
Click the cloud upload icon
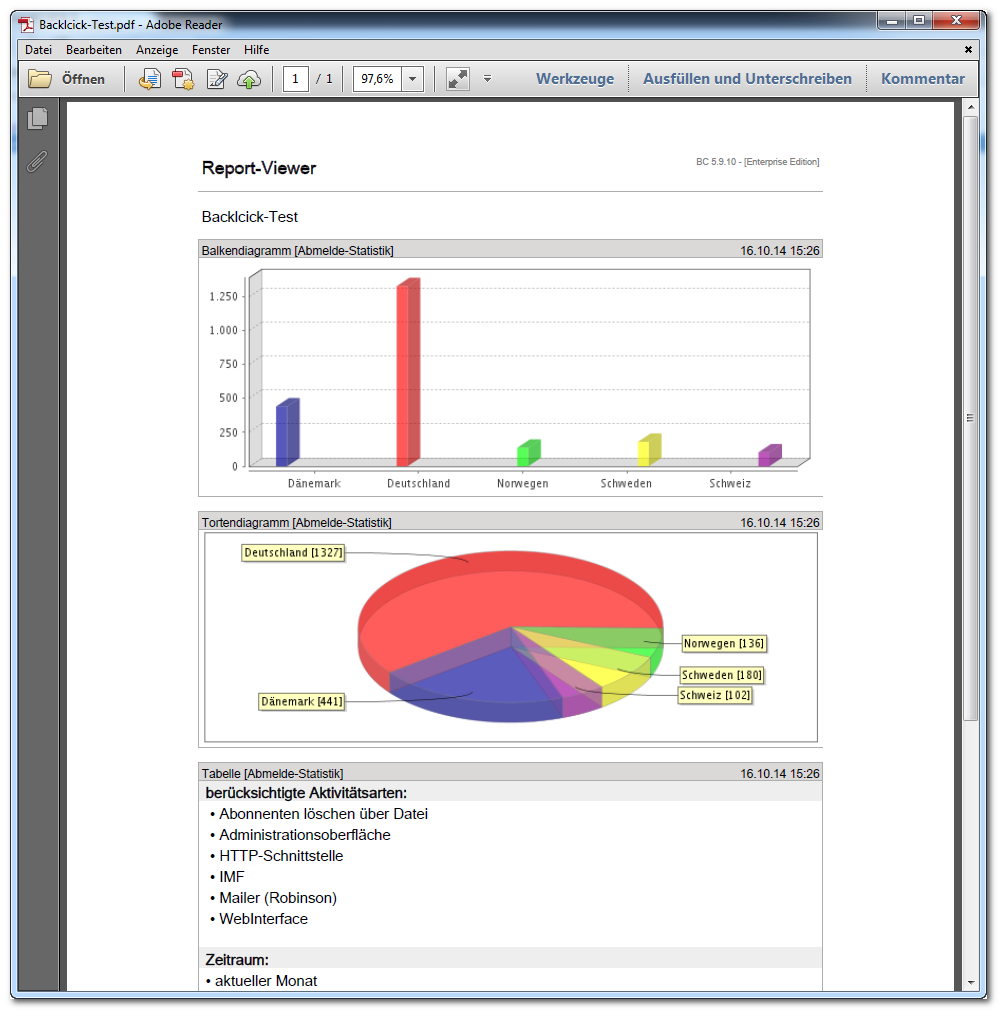click(249, 79)
